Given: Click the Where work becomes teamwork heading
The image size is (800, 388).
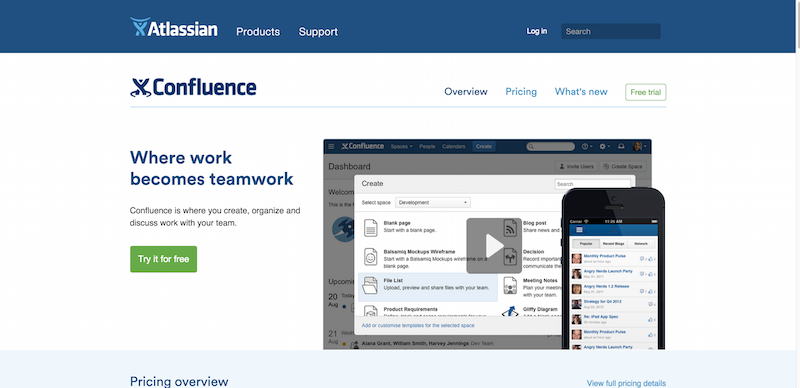Looking at the screenshot, I should pyautogui.click(x=212, y=168).
